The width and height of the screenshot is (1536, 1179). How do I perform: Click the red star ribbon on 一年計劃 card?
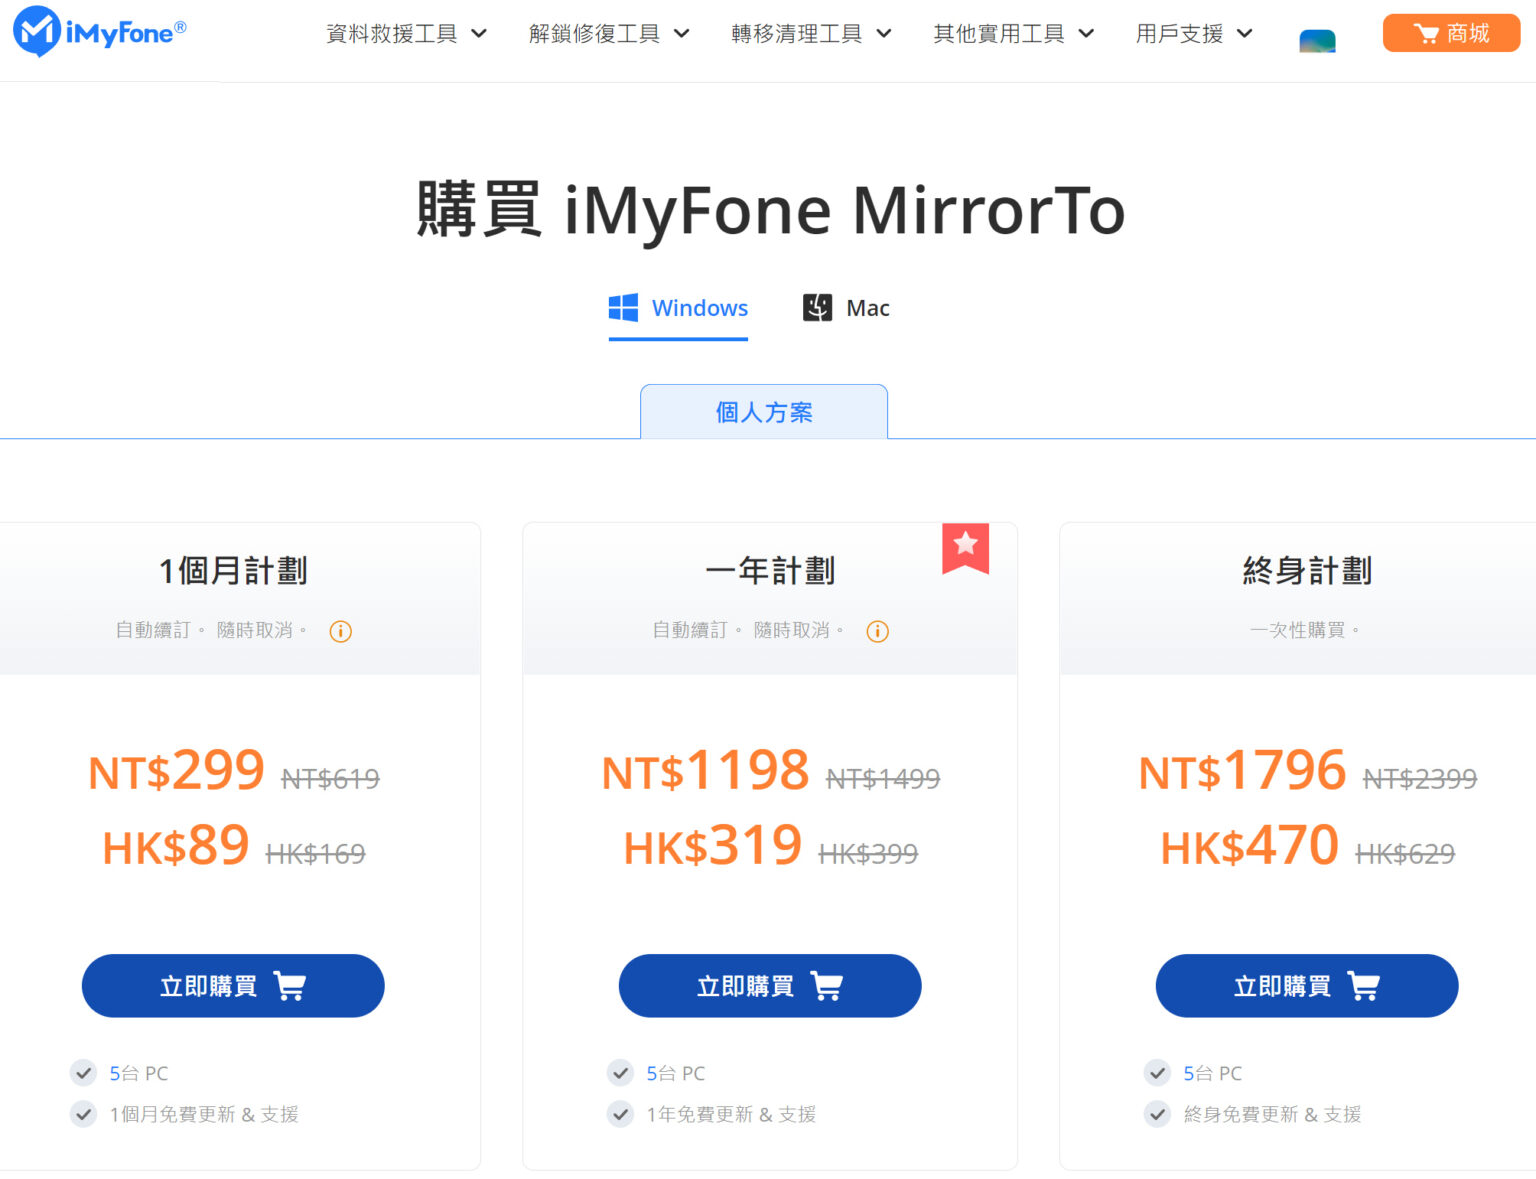965,546
